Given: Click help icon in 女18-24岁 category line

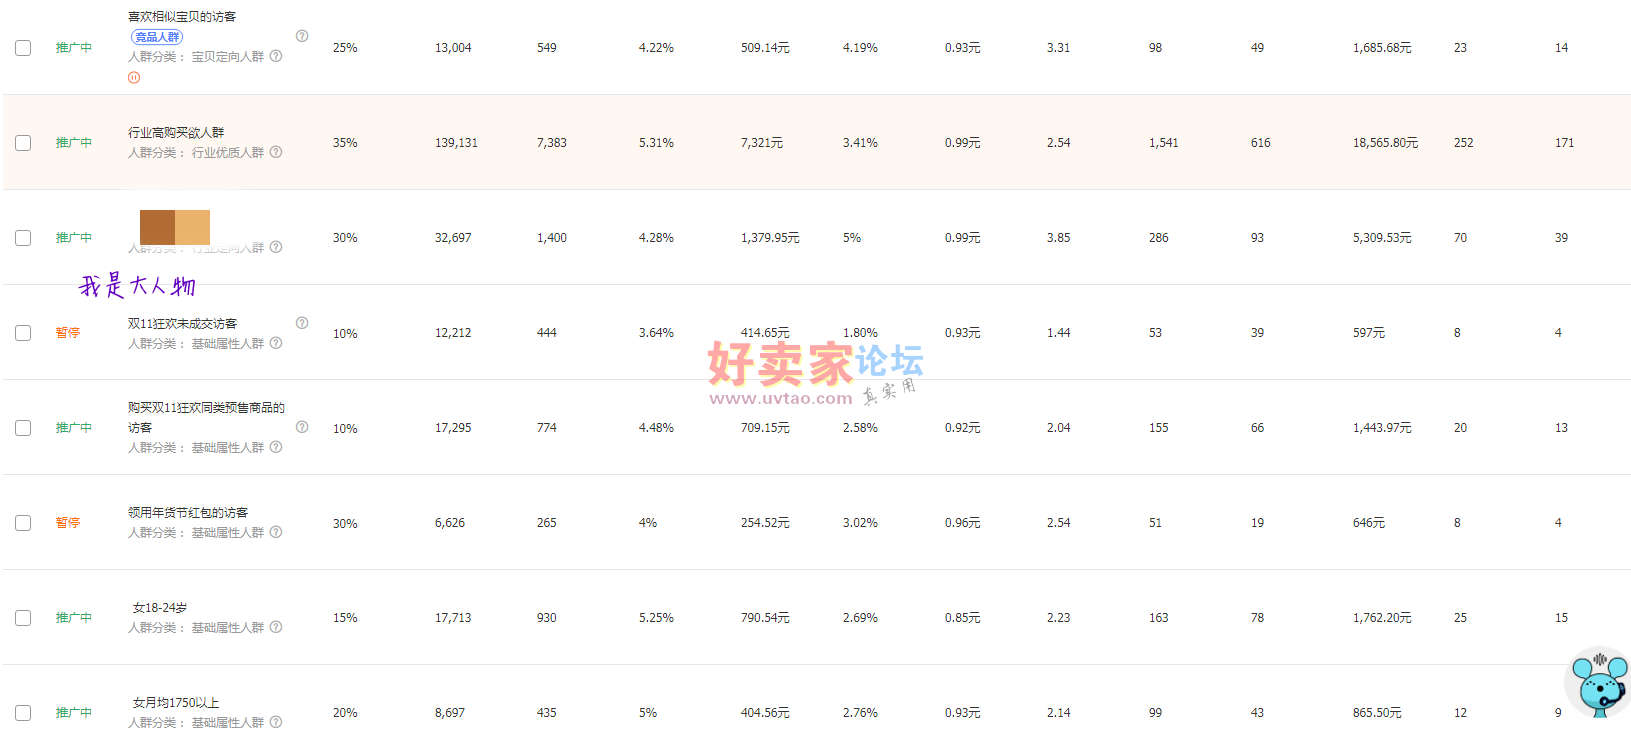Looking at the screenshot, I should click(276, 627).
